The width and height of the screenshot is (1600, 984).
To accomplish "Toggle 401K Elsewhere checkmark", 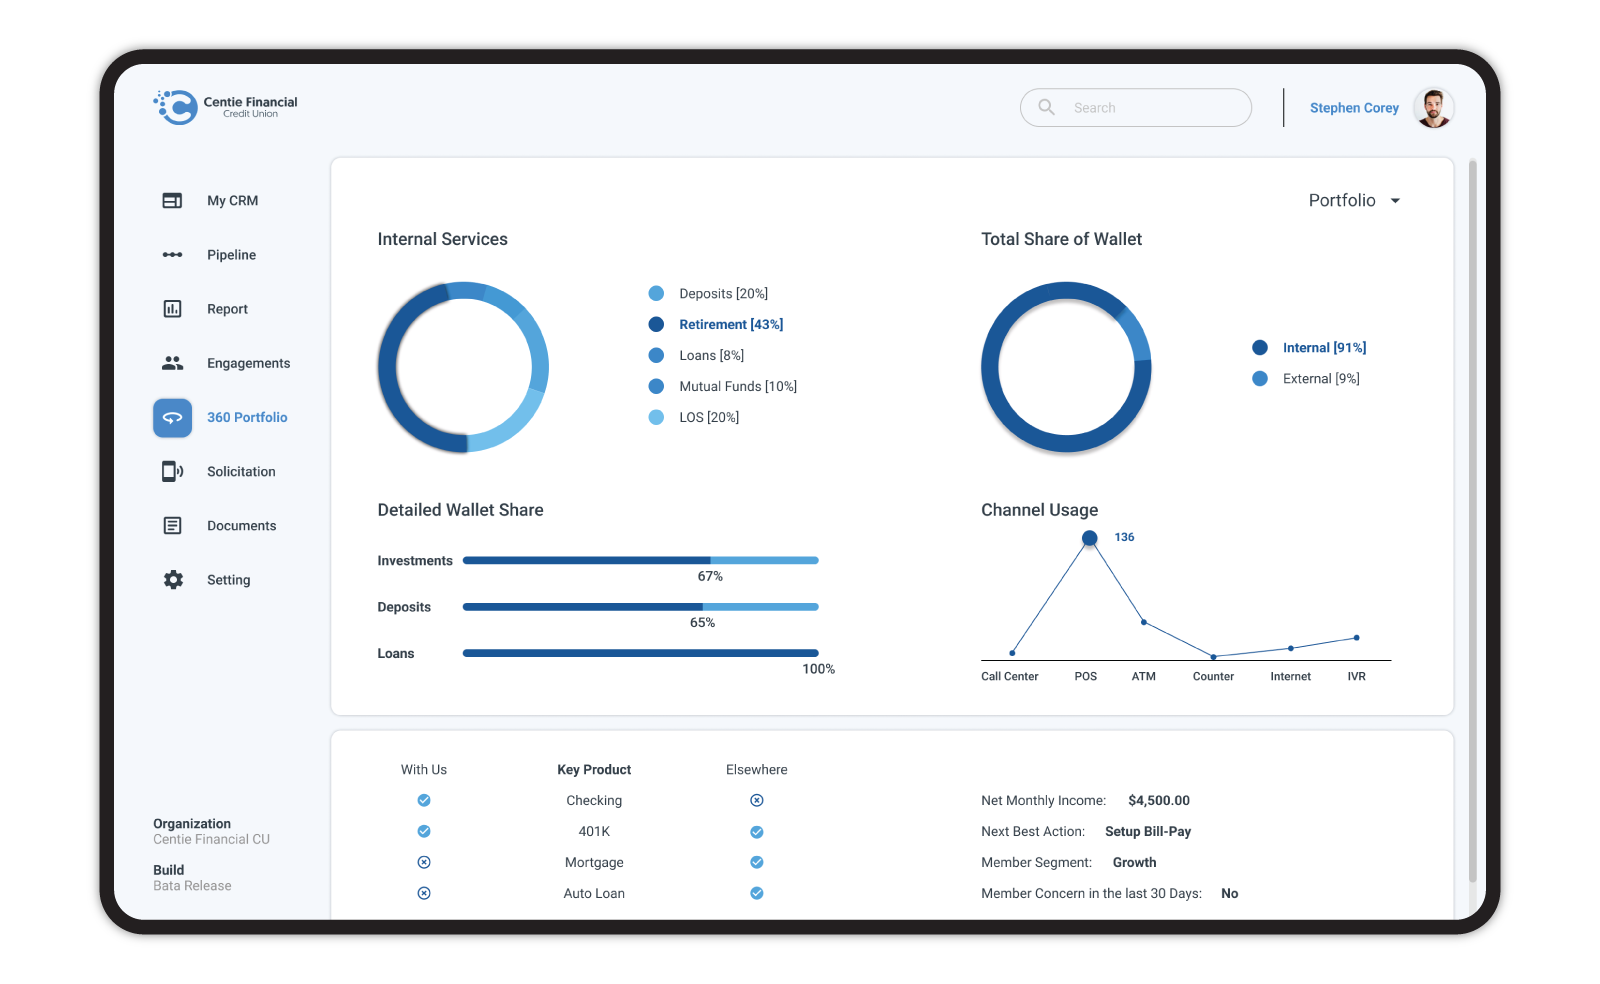I will (757, 832).
